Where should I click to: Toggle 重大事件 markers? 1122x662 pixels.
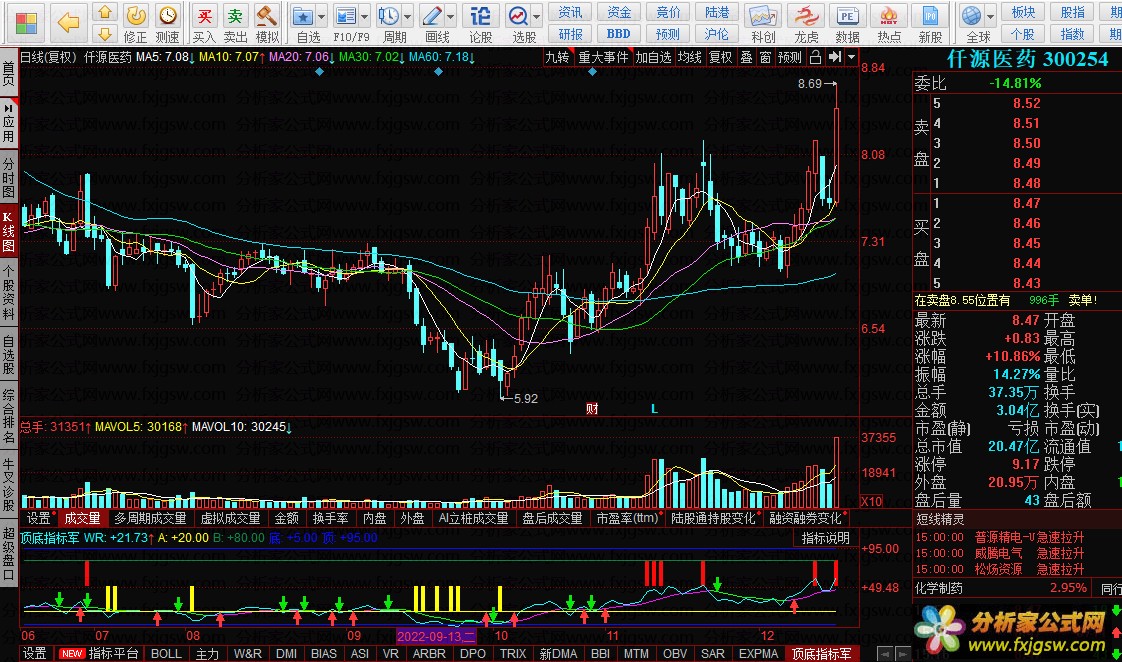(603, 57)
